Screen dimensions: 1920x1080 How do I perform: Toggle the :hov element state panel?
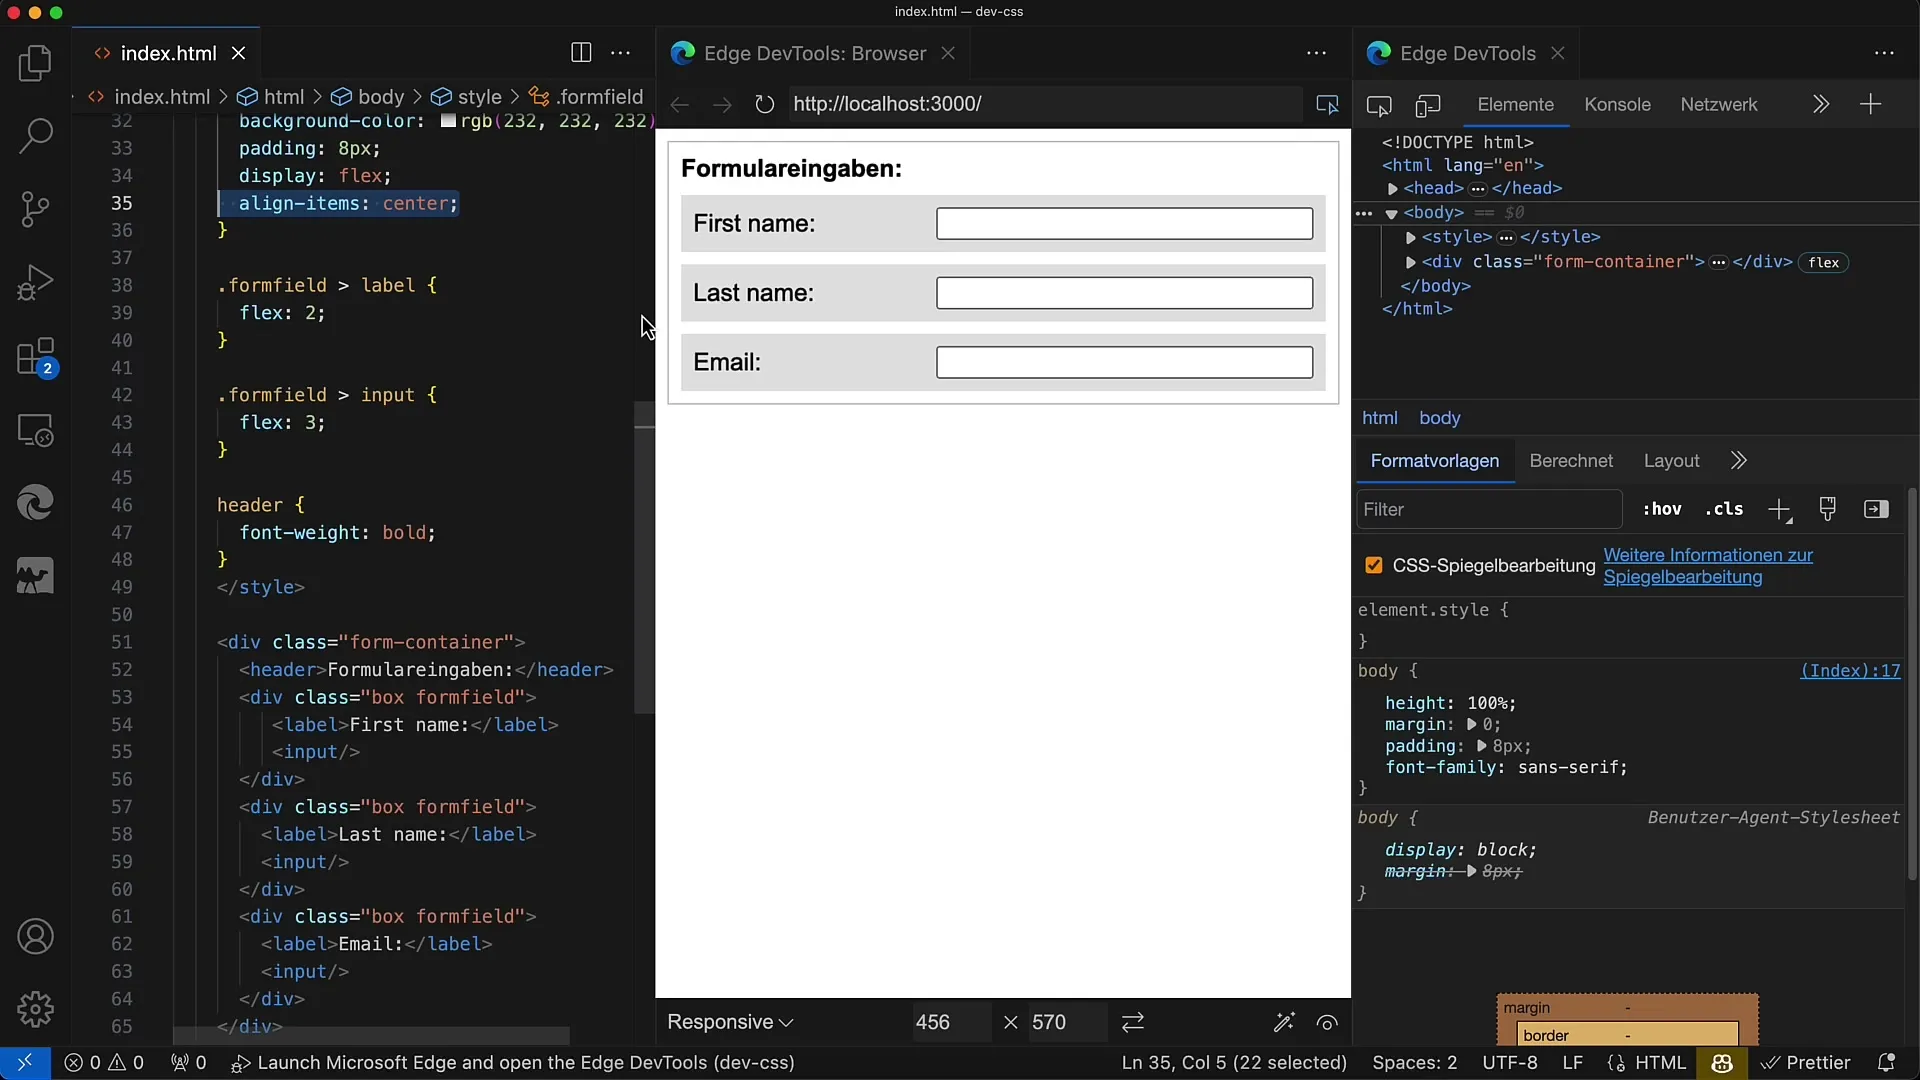[x=1662, y=509]
